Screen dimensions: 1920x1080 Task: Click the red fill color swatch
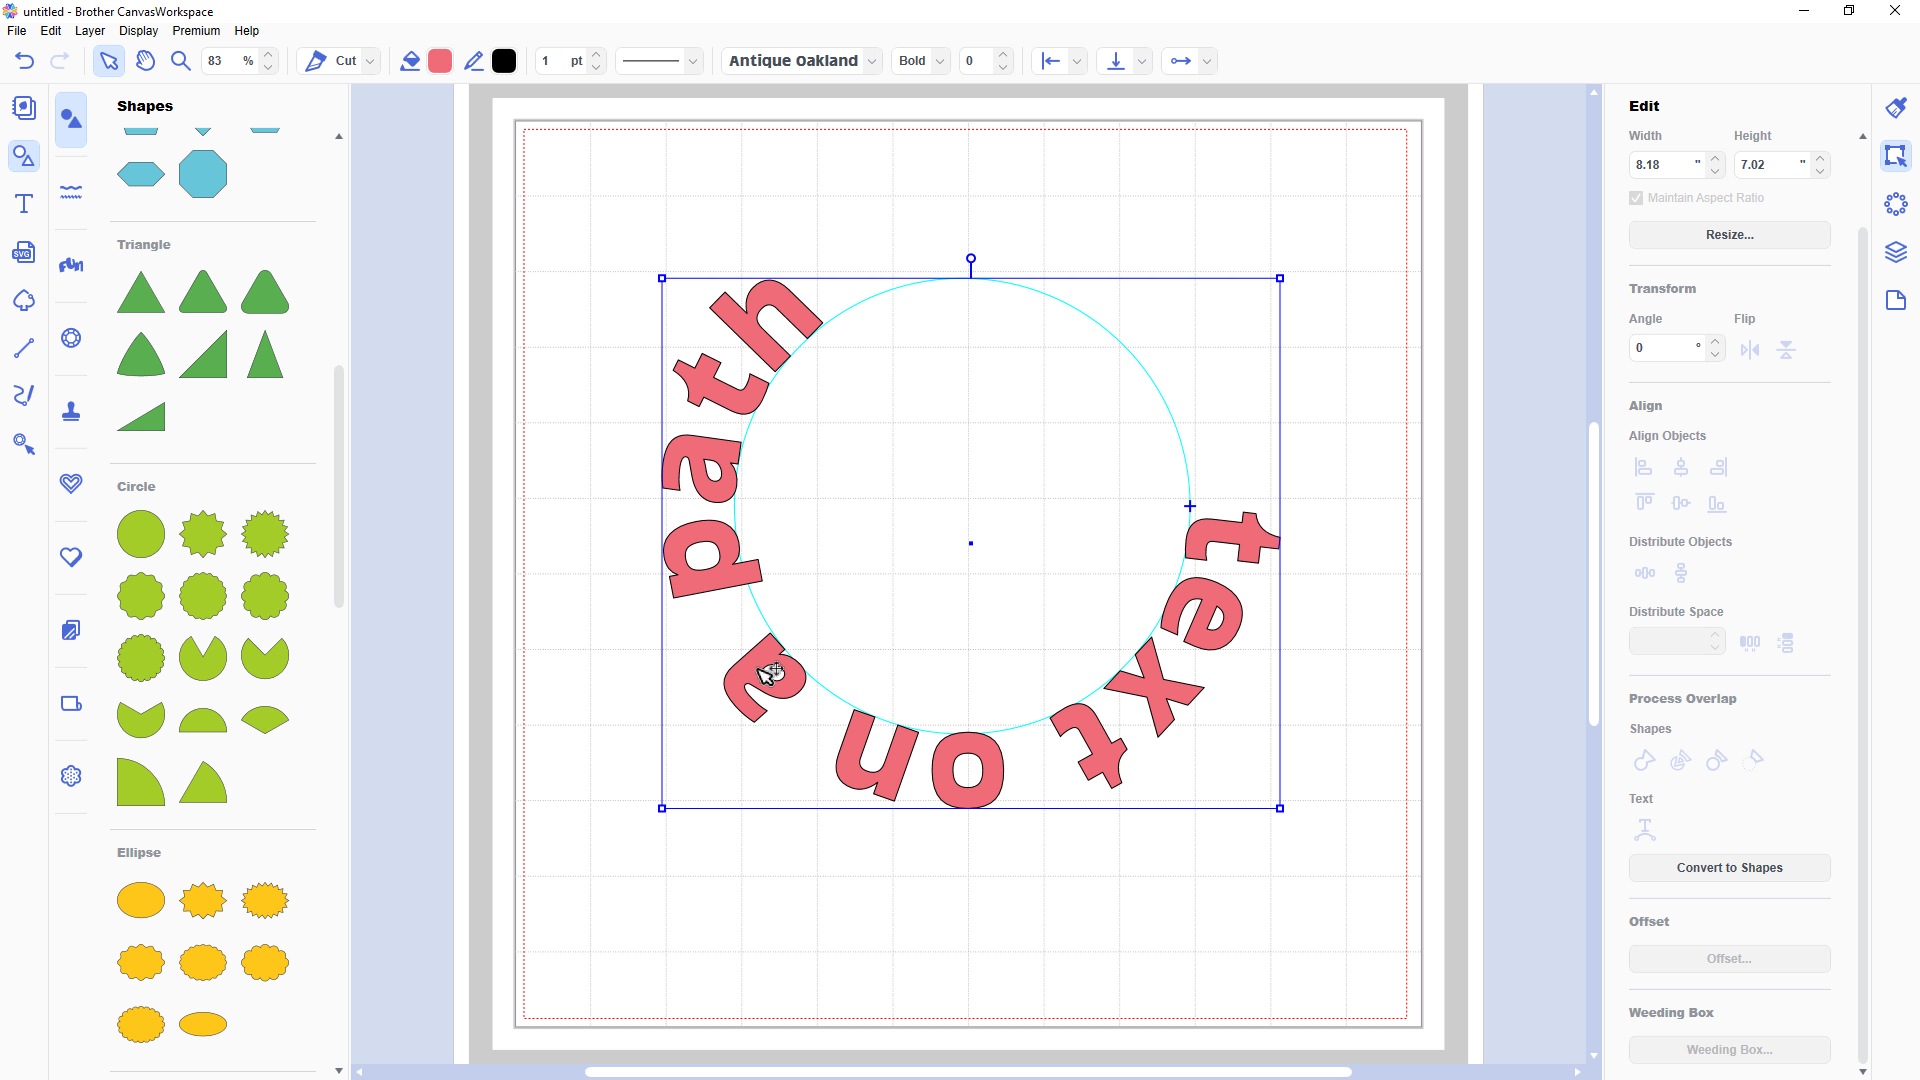point(440,61)
